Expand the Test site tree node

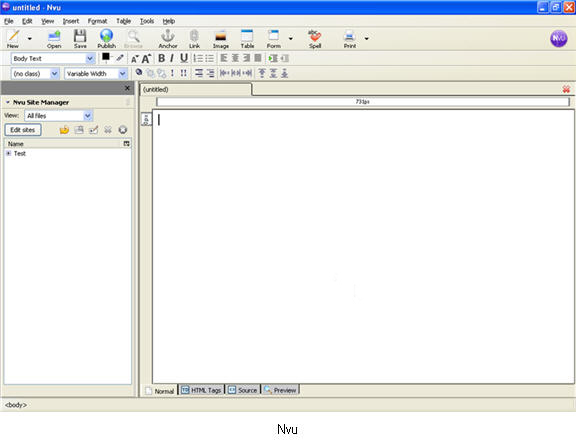8,153
